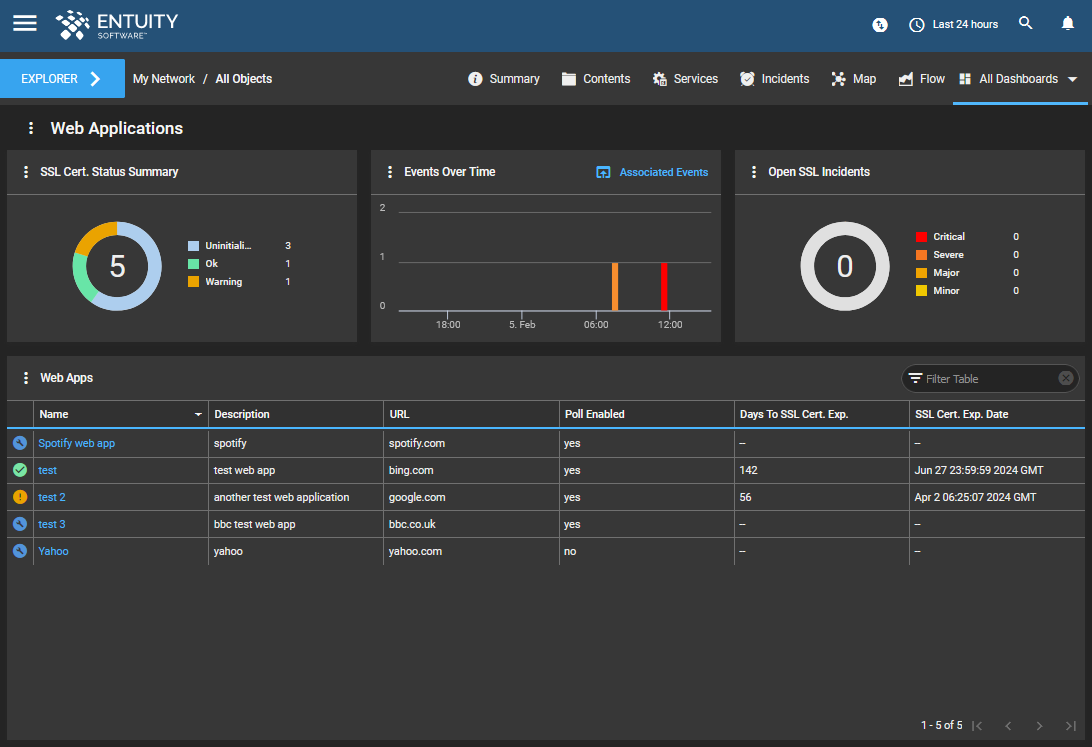
Task: Open the notifications bell
Action: (x=1068, y=24)
